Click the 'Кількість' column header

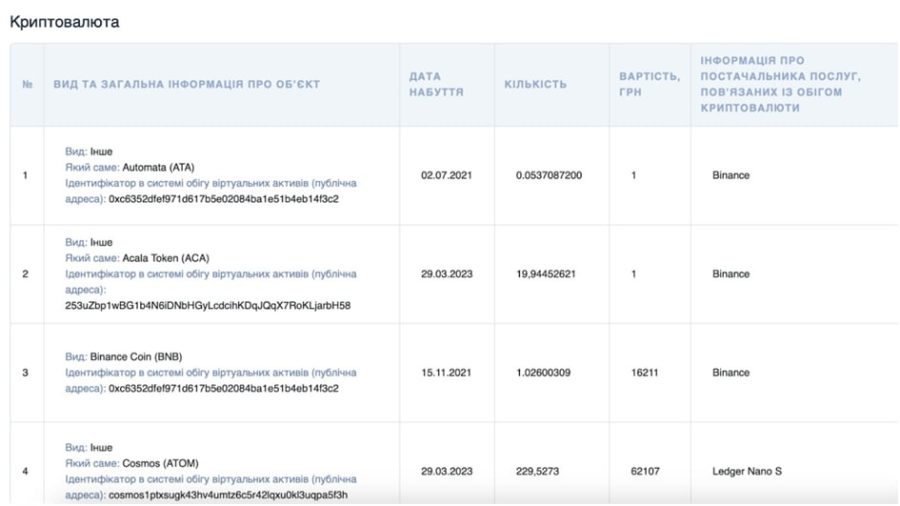[535, 84]
